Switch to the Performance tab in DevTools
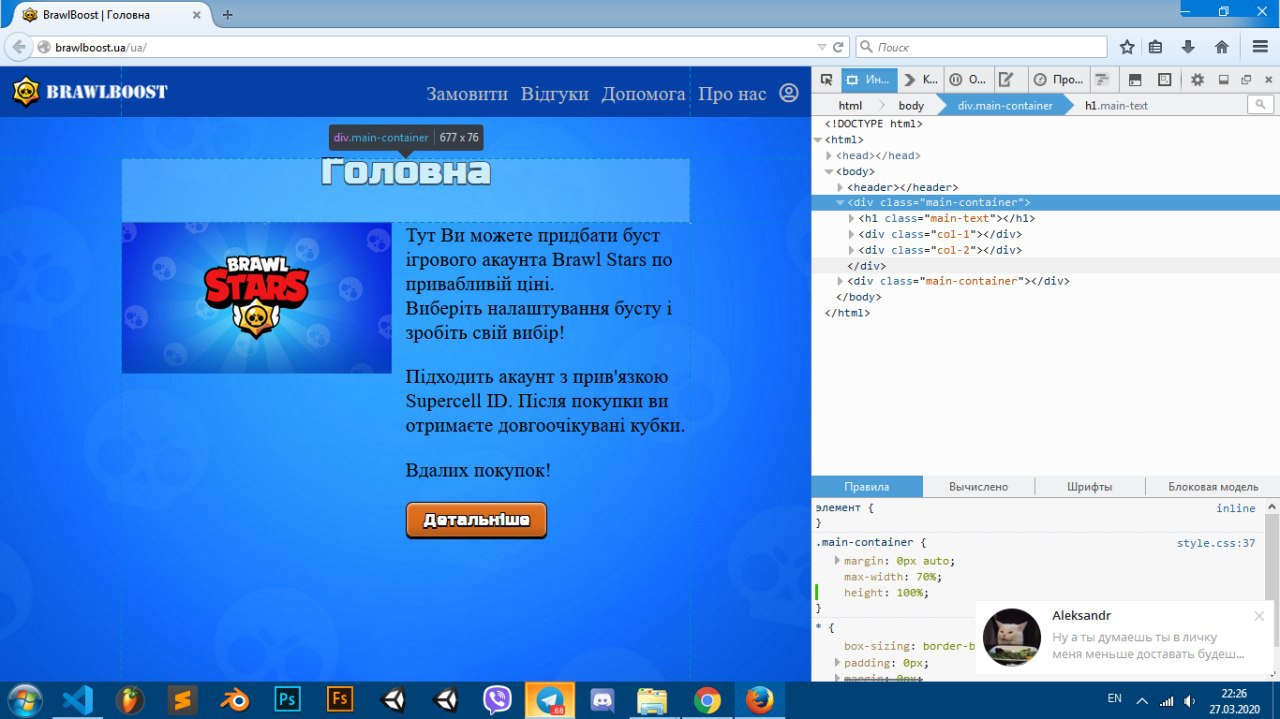 click(1057, 80)
